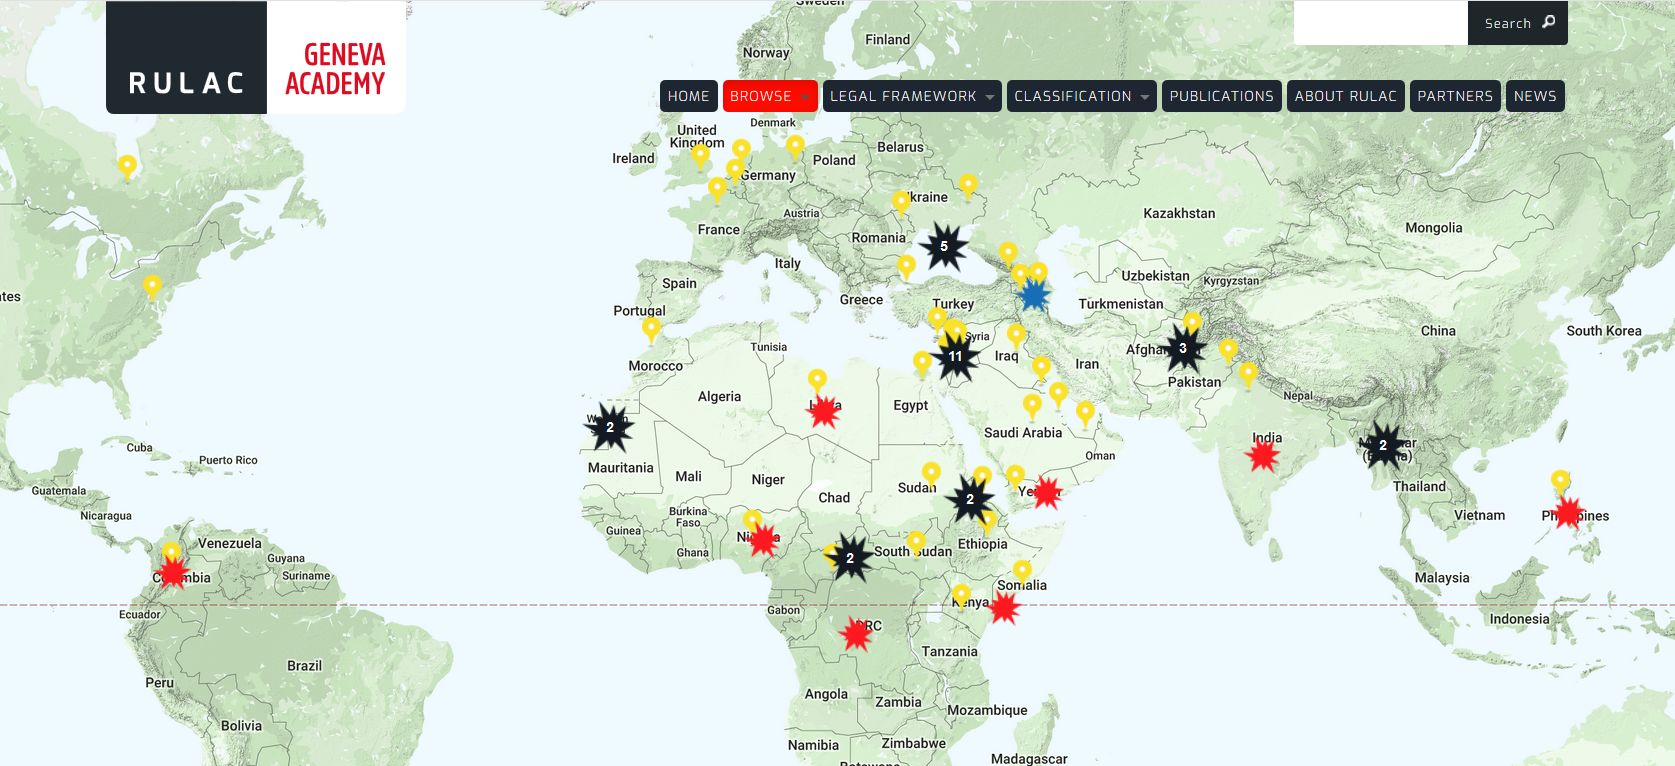Click into the search text field
The height and width of the screenshot is (766, 1675).
[1380, 23]
